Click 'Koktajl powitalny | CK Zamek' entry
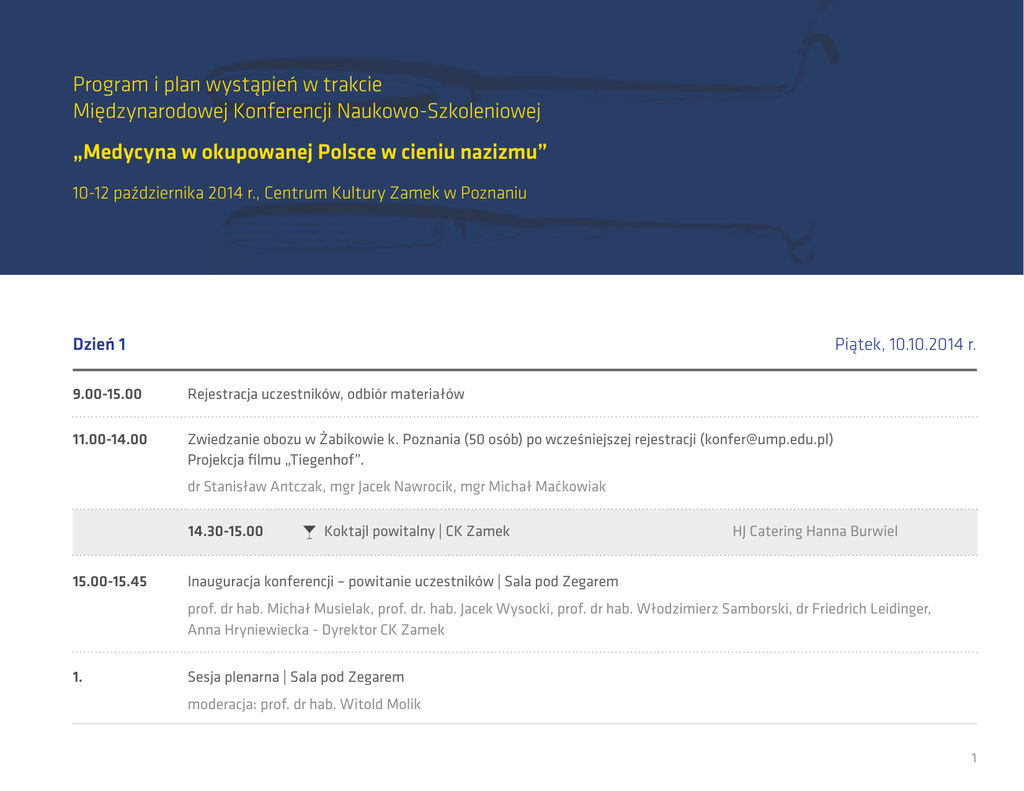Viewport: 1024px width, 791px height. click(x=417, y=532)
